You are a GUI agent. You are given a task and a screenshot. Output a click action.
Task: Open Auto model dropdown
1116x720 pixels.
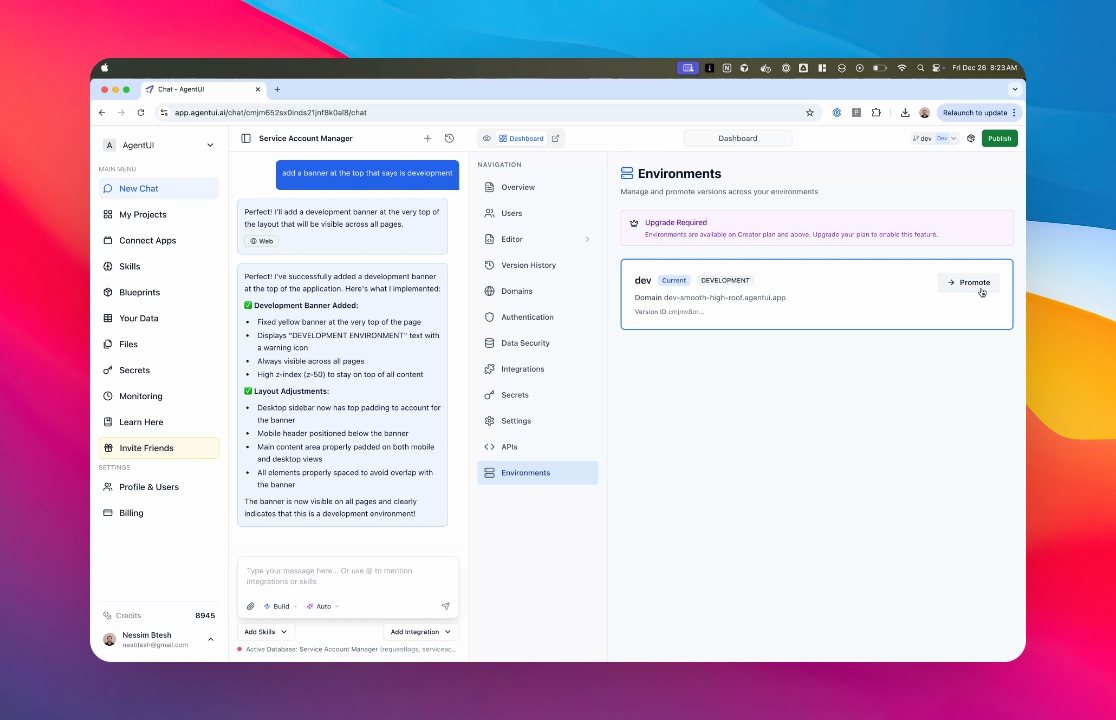point(322,606)
